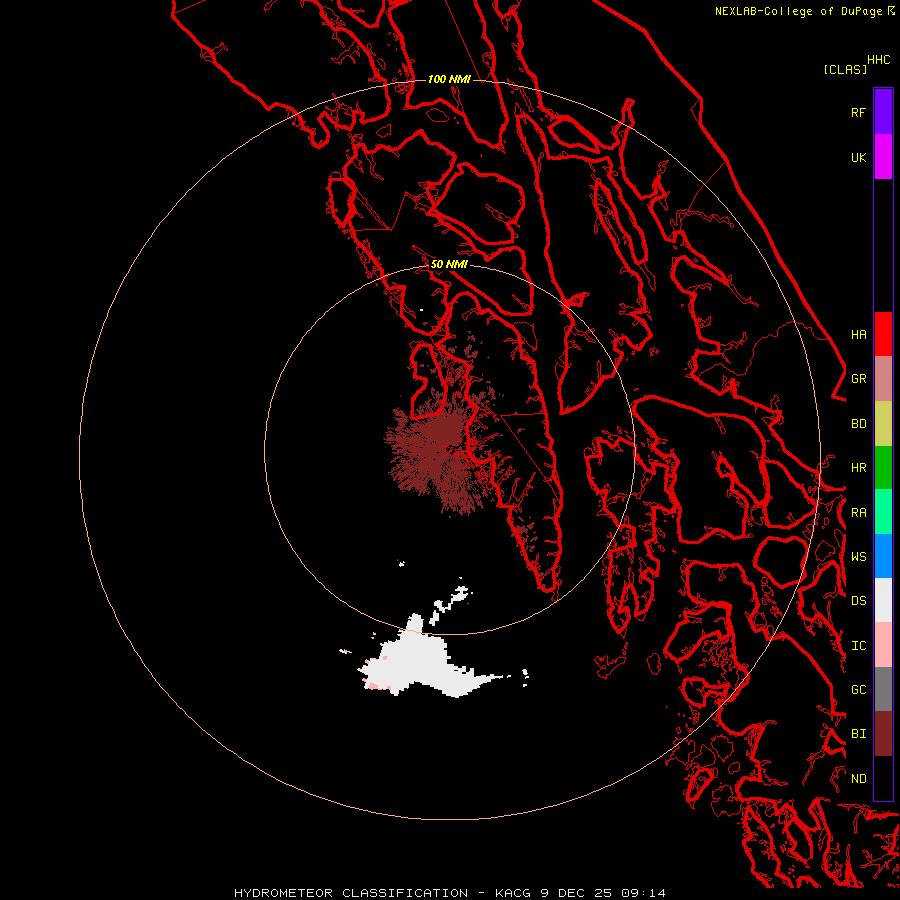The height and width of the screenshot is (900, 900).
Task: Click the [CLAS] units label
Action: pos(845,69)
